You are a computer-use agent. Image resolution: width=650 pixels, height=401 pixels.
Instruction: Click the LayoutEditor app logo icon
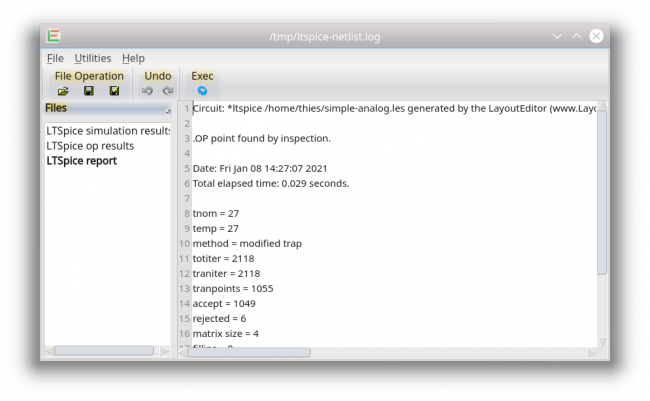[53, 36]
